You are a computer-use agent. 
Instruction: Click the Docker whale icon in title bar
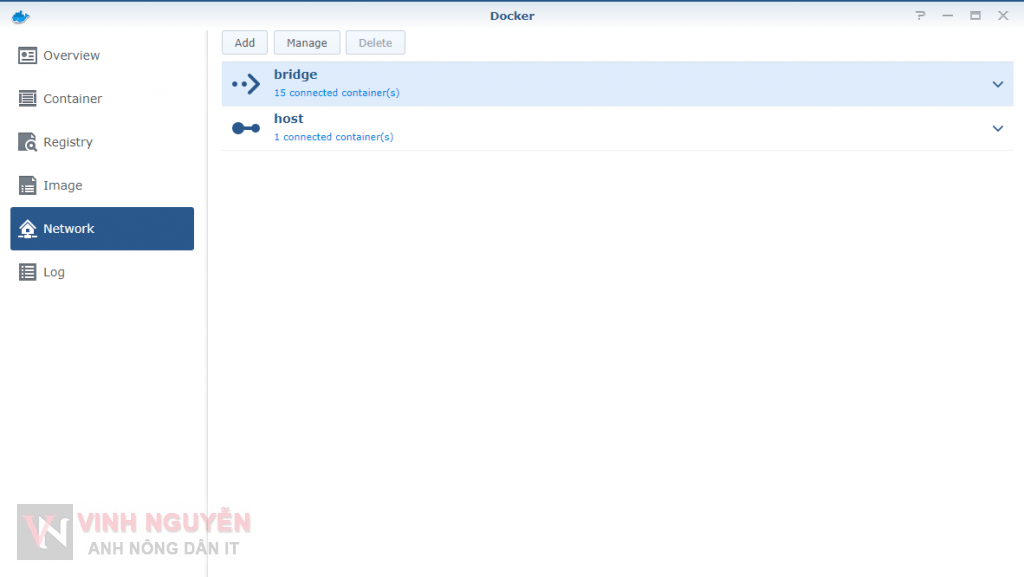click(x=20, y=16)
